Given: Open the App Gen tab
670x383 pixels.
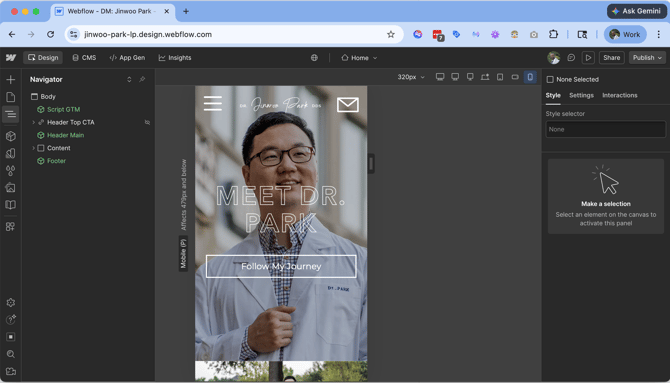Looking at the screenshot, I should [x=127, y=58].
